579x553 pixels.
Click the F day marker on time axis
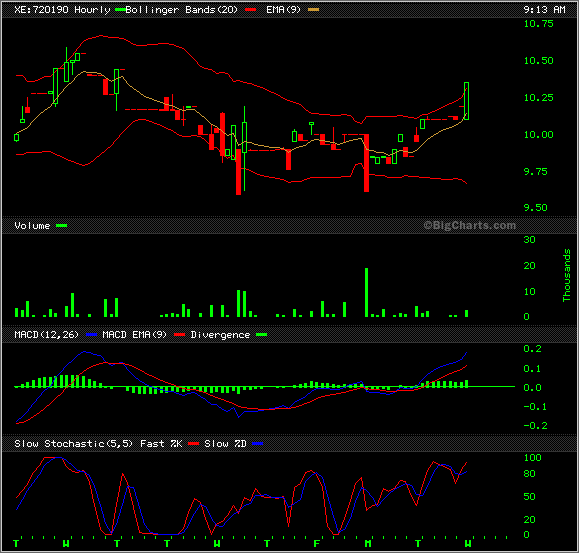(x=316, y=543)
